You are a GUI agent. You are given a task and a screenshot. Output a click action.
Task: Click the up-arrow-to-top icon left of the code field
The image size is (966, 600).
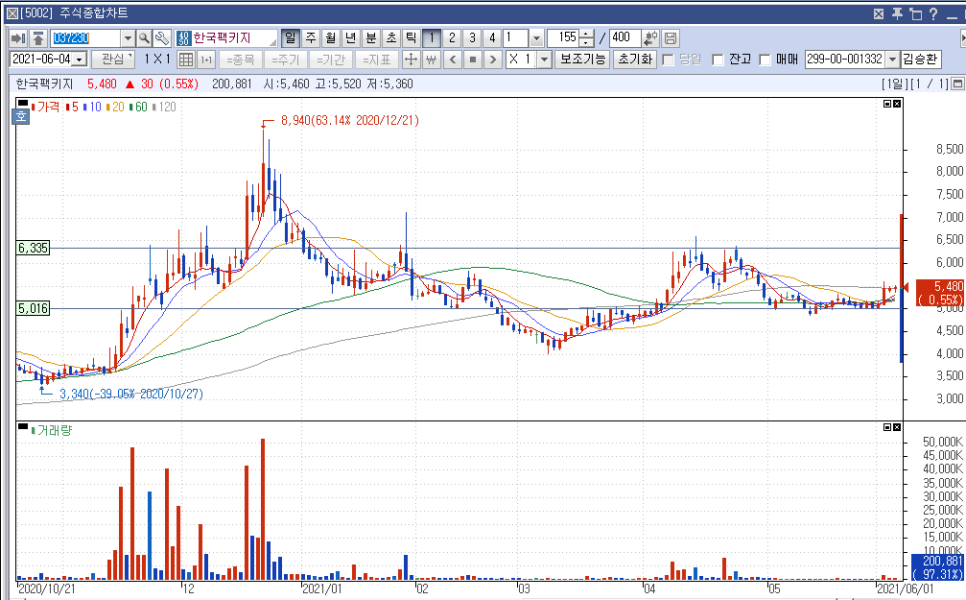tap(38, 38)
